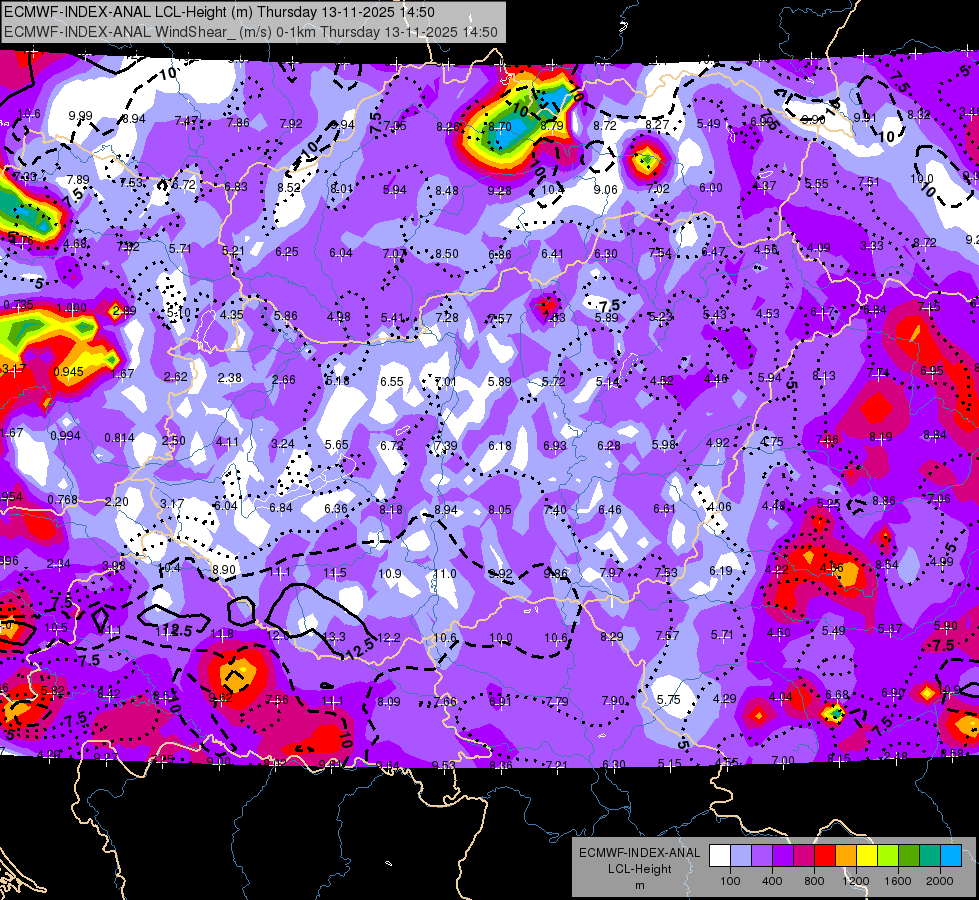
Task: Pick the orange legend swatch
Action: (x=846, y=856)
